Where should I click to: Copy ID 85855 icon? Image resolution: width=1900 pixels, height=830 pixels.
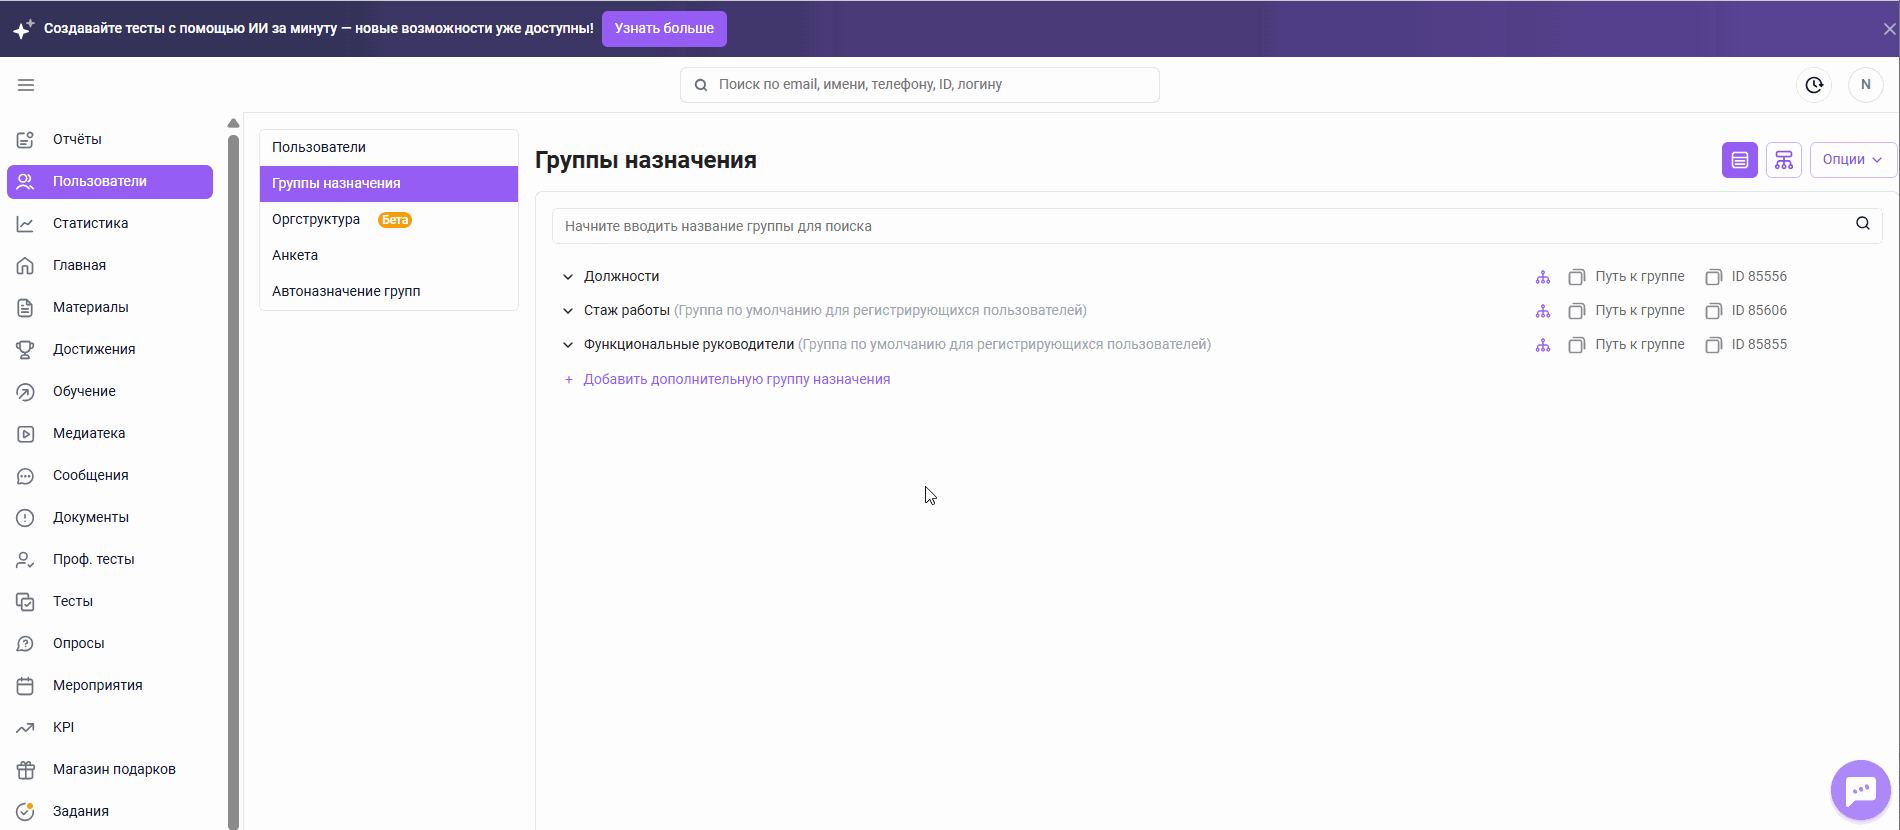click(x=1714, y=345)
